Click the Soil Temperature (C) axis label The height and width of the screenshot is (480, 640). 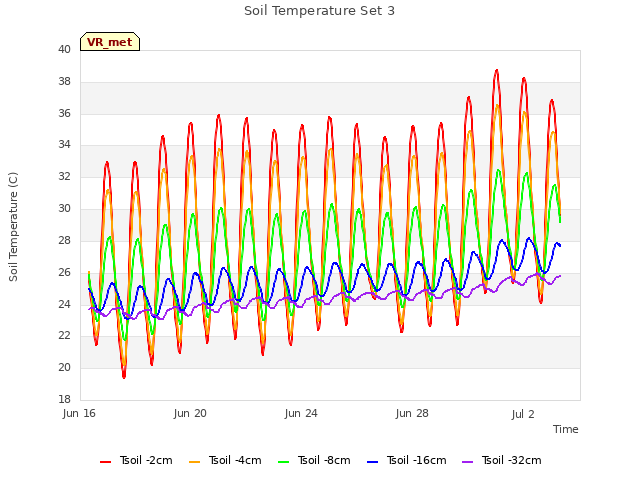(x=13, y=227)
